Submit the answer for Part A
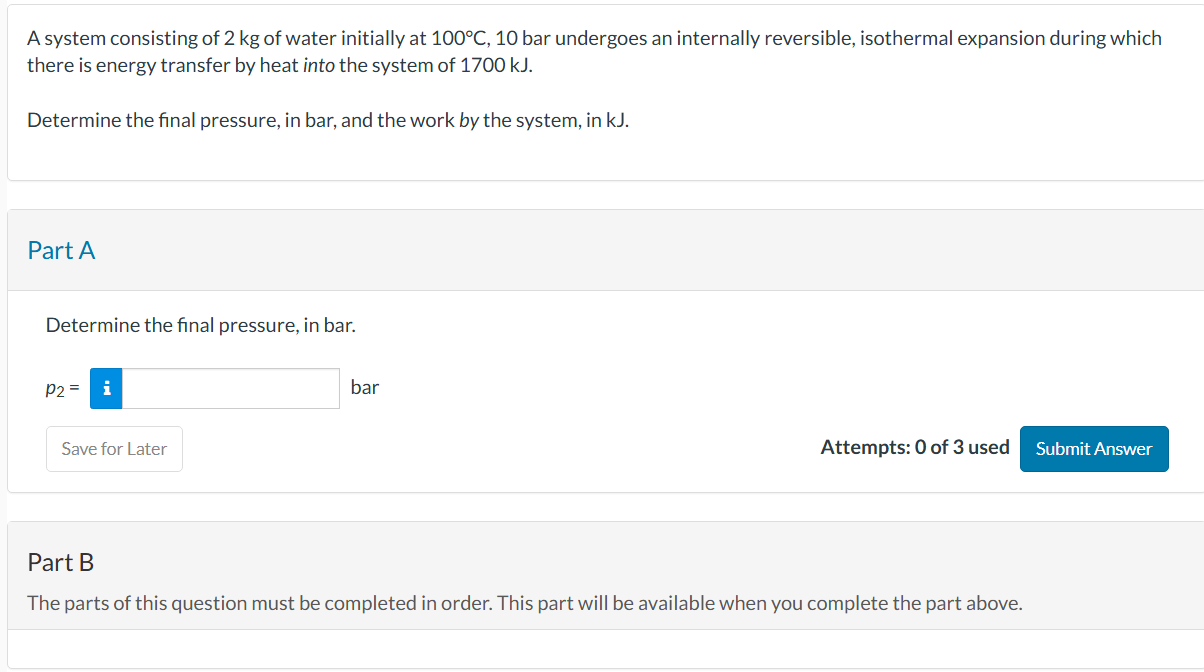 pos(1094,448)
